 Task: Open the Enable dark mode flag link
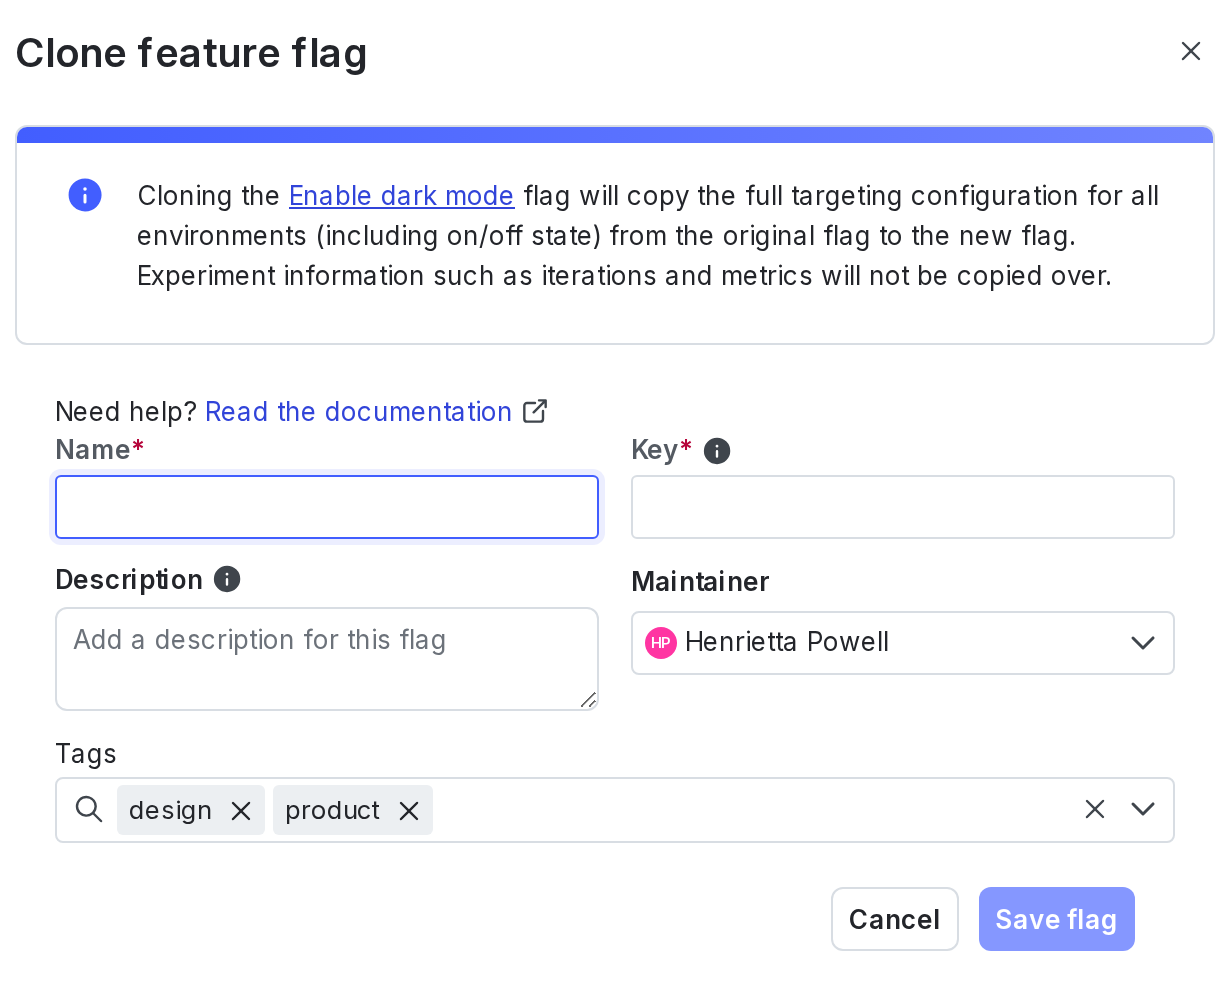pos(400,196)
